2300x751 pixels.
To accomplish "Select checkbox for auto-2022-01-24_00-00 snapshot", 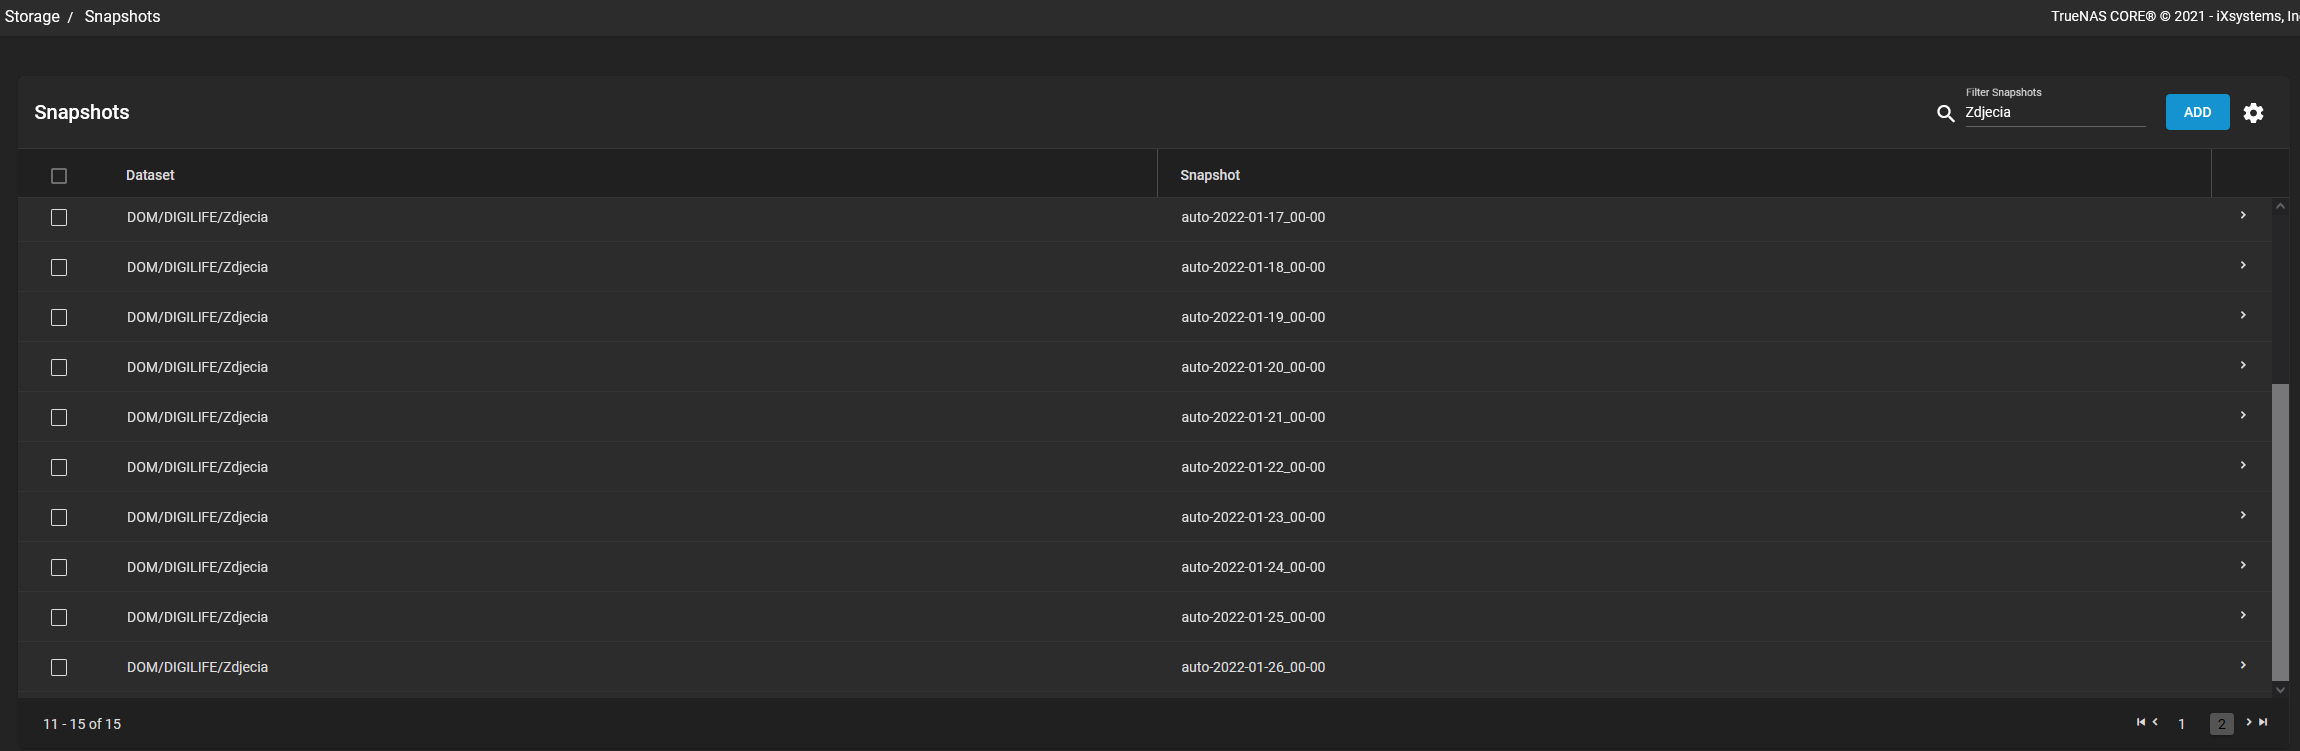I will [59, 568].
